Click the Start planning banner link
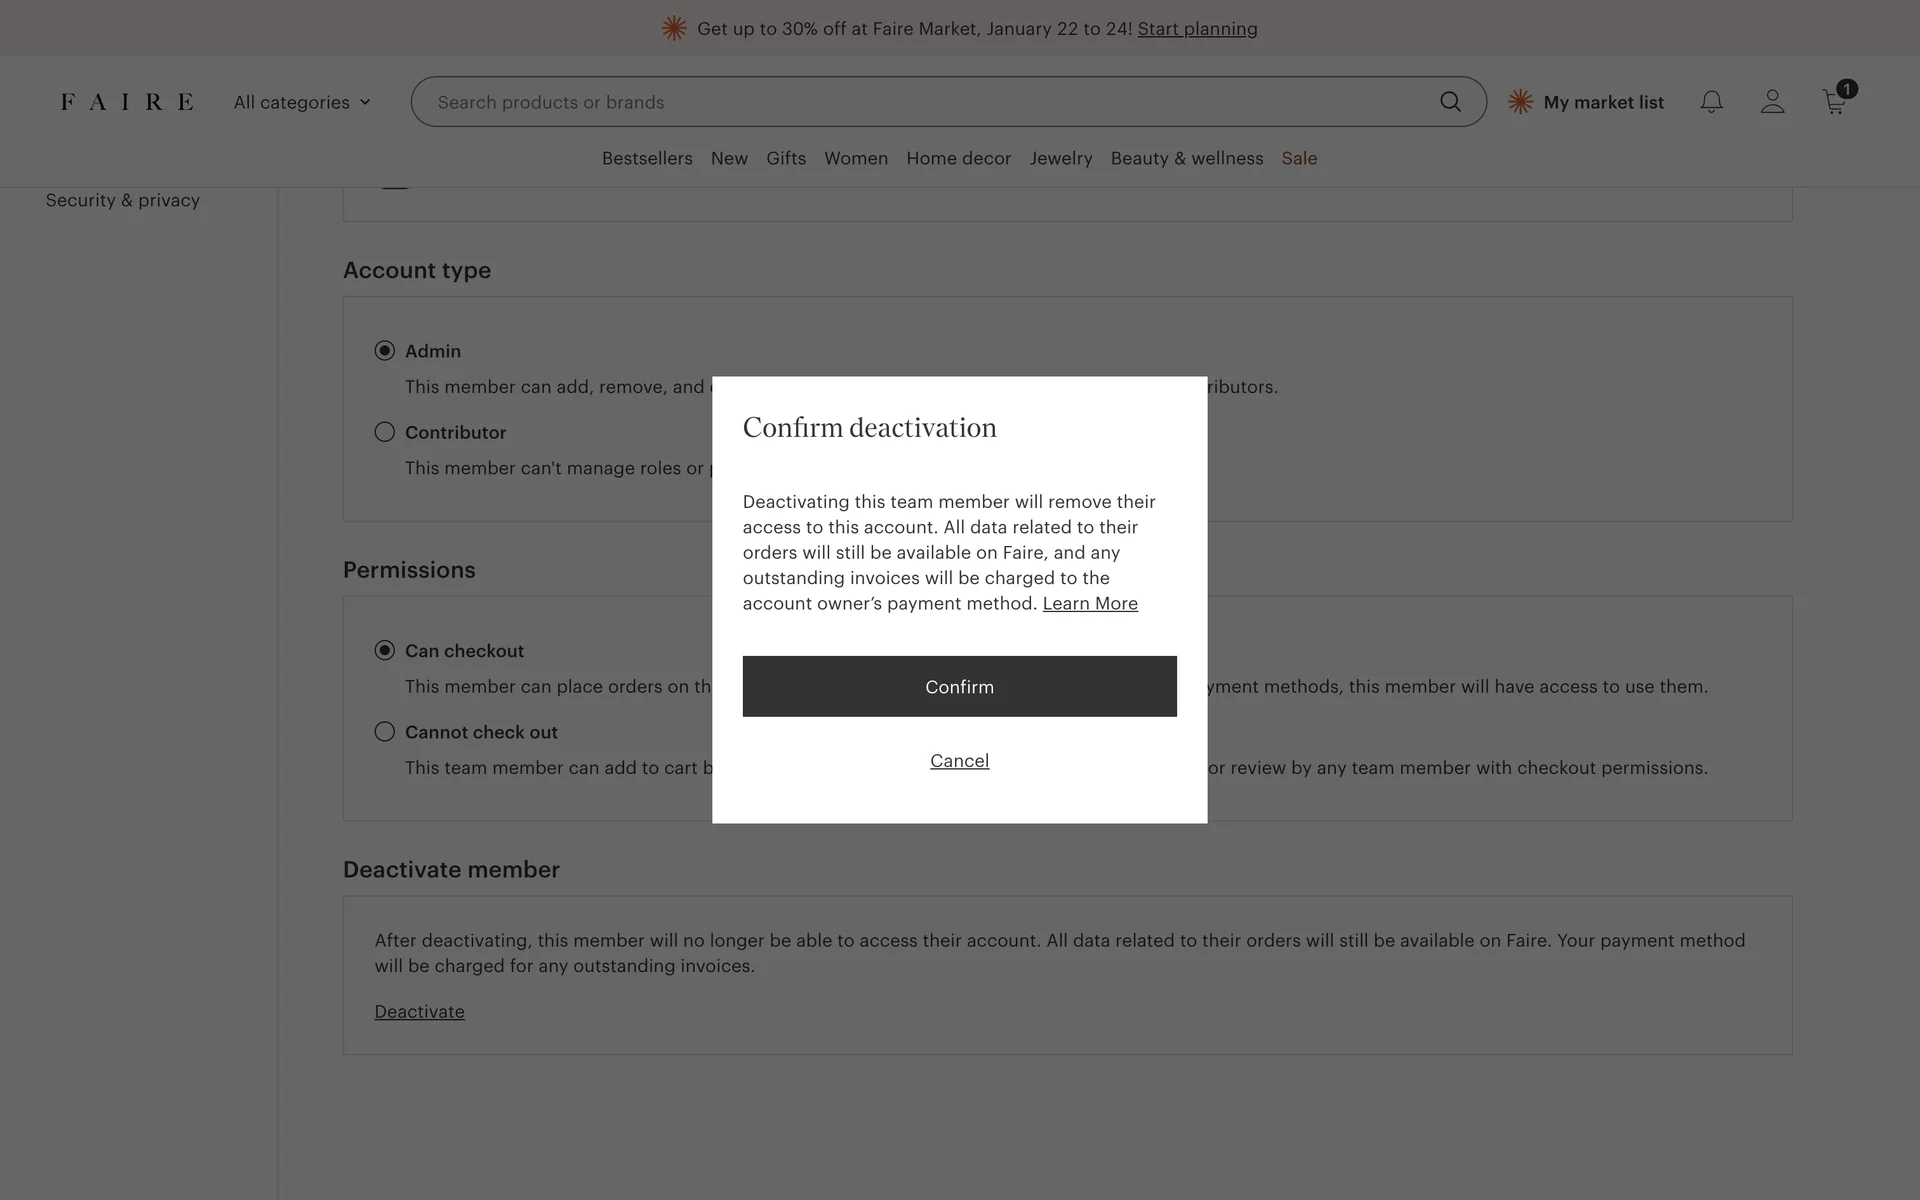Image resolution: width=1920 pixels, height=1200 pixels. 1197,29
